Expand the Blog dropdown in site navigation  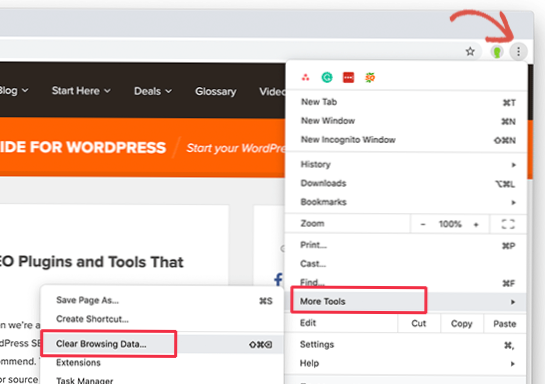click(x=14, y=91)
